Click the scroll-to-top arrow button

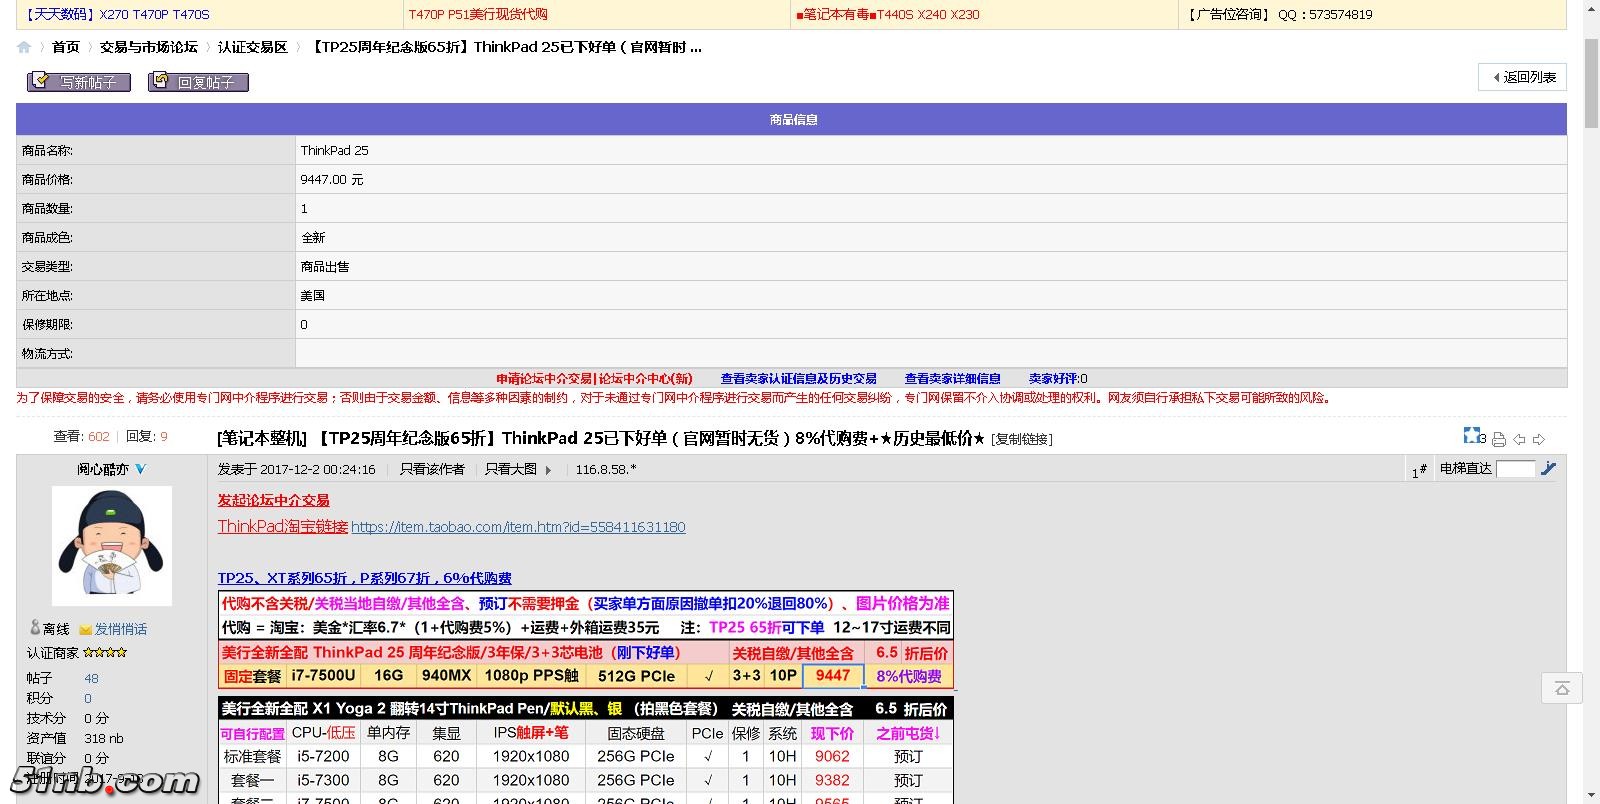1561,688
